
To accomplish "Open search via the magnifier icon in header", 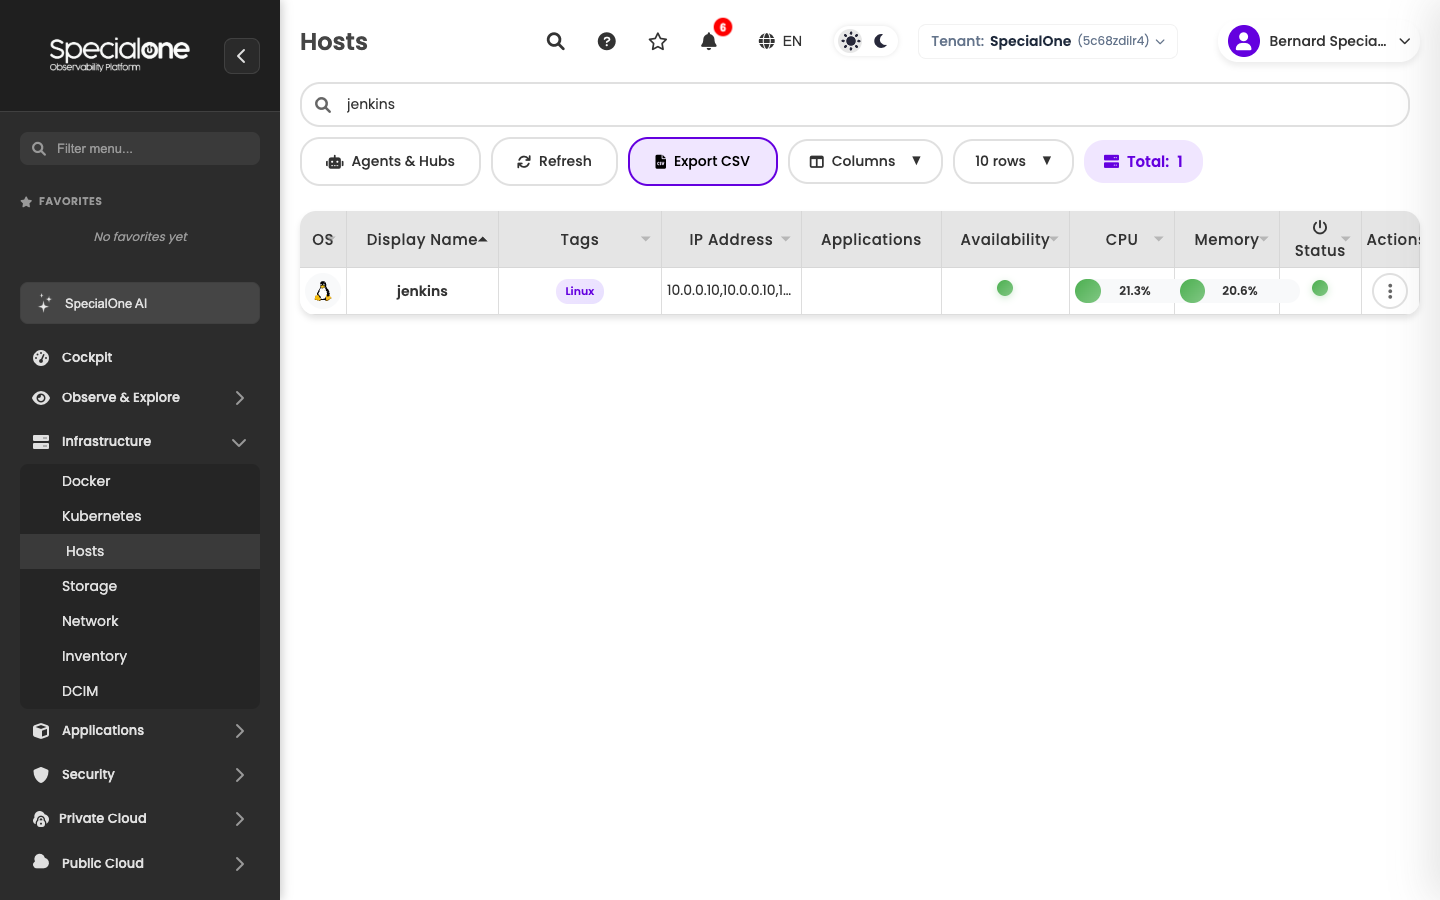I will pyautogui.click(x=556, y=41).
